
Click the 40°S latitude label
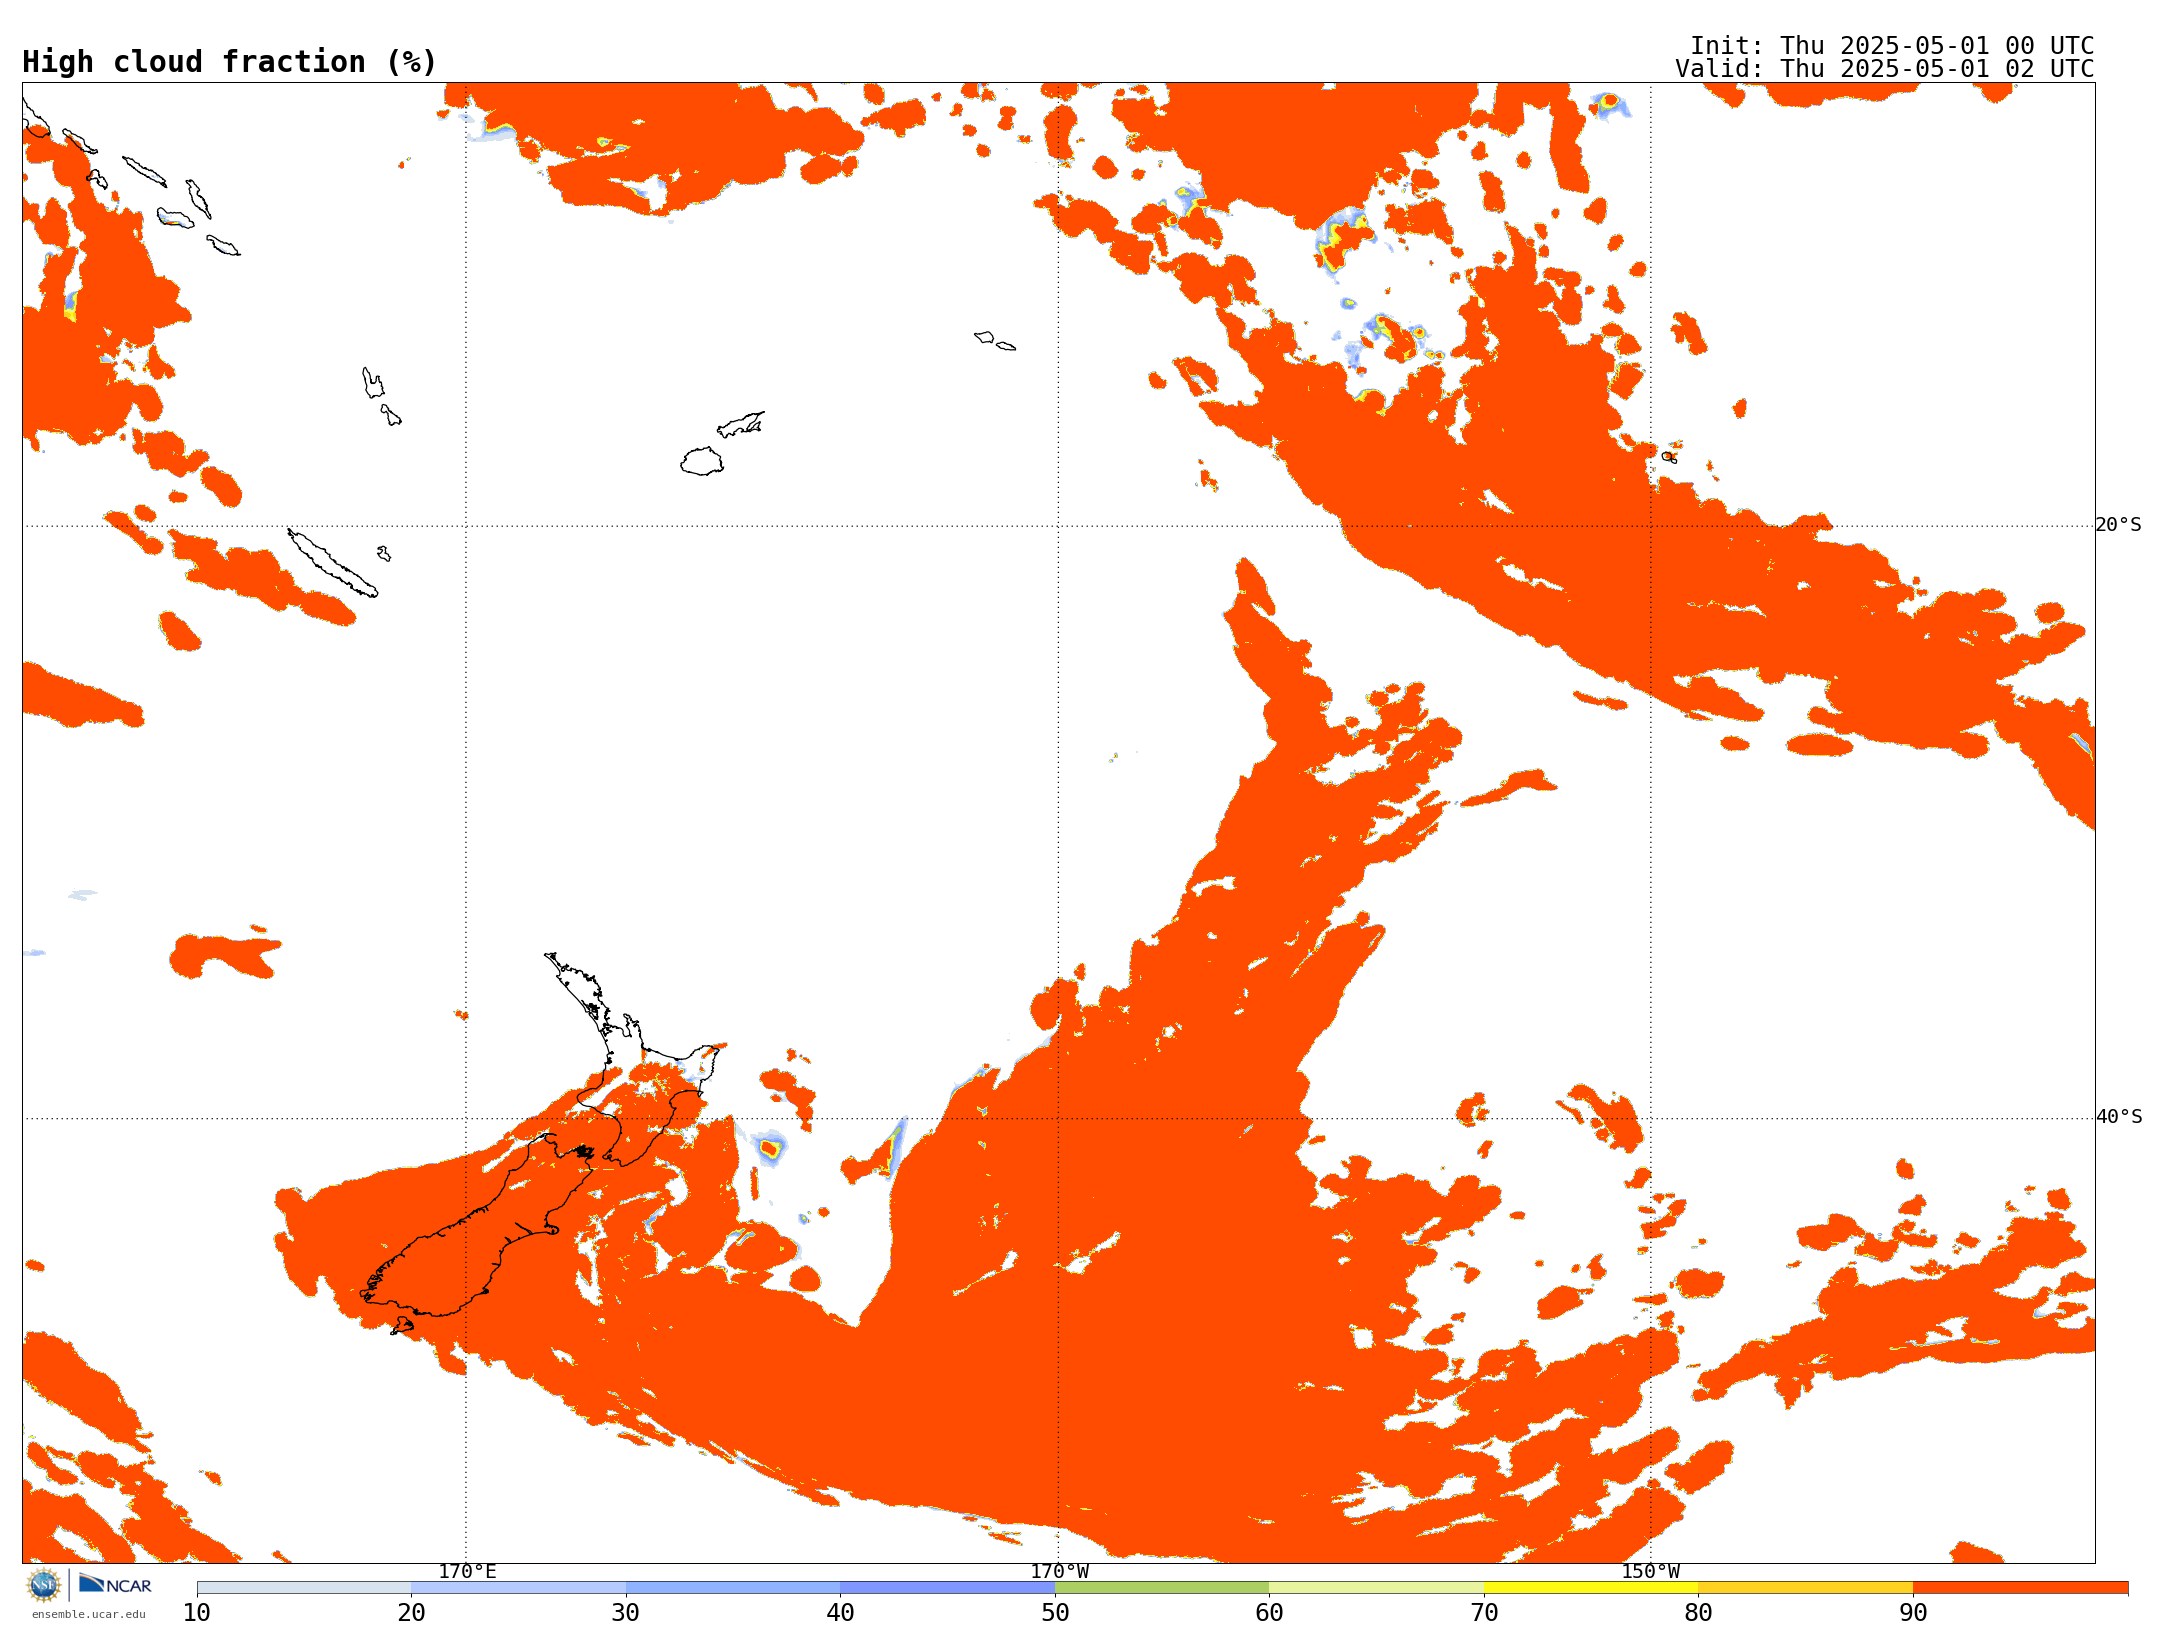(2119, 1117)
